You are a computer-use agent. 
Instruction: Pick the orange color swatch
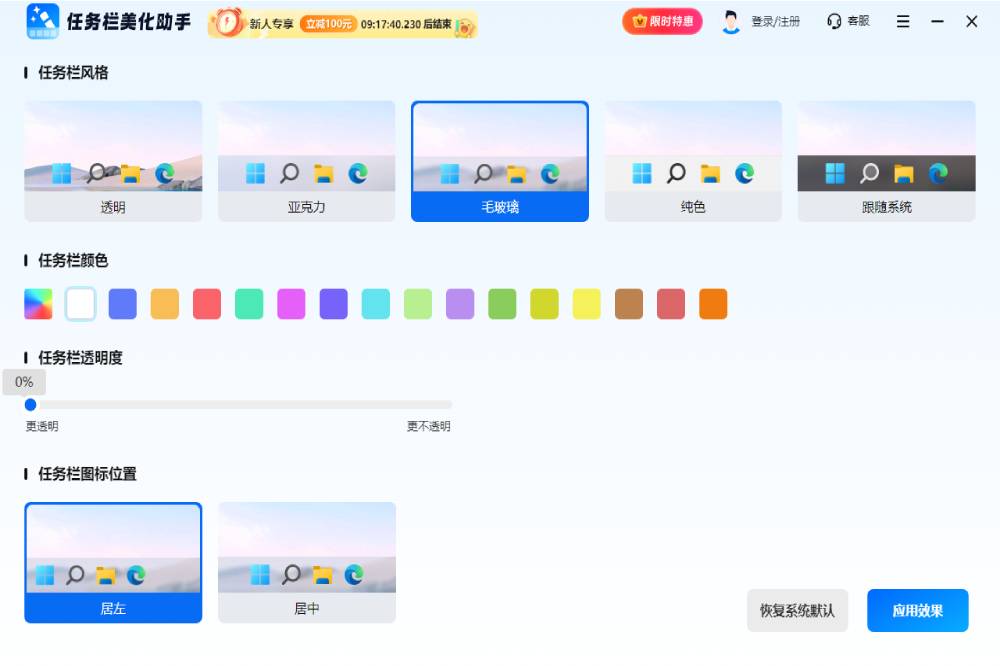point(713,304)
